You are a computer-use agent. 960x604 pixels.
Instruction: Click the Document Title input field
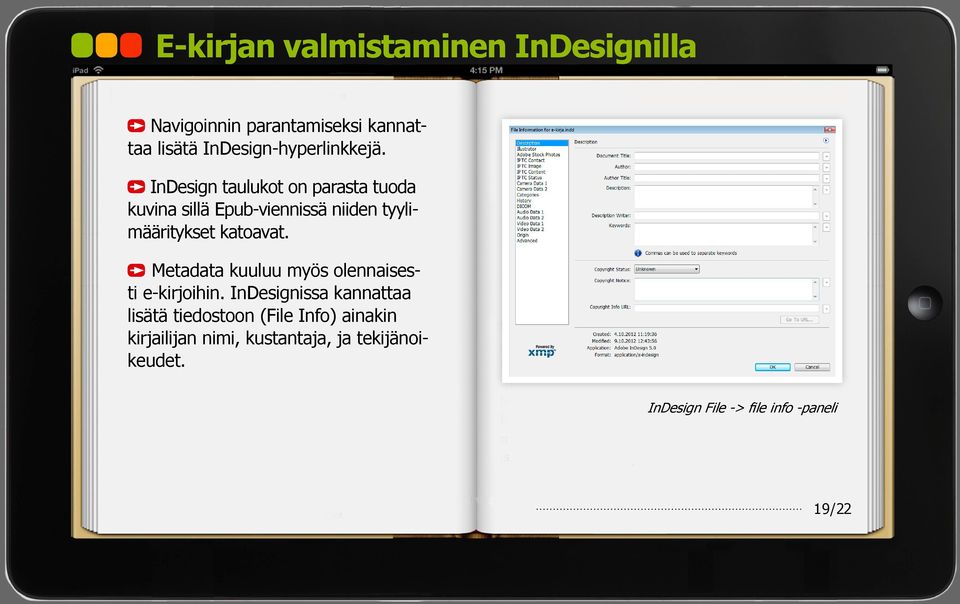[x=726, y=156]
